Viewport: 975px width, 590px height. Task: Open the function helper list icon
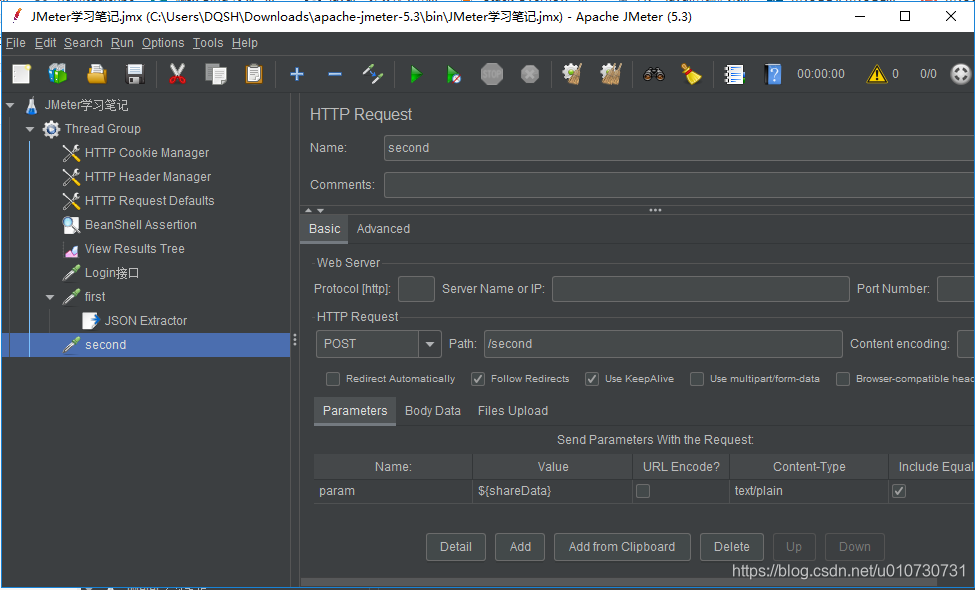[734, 75]
